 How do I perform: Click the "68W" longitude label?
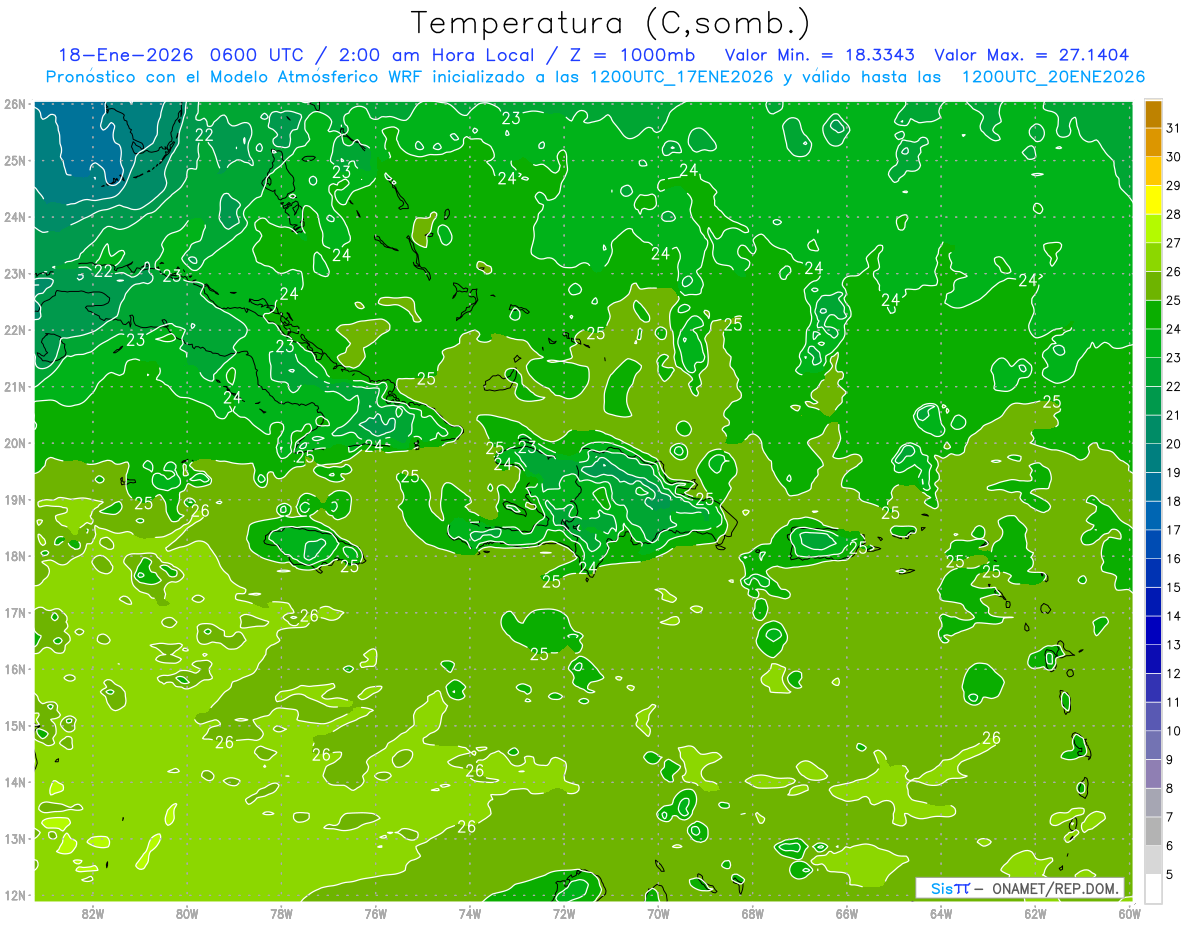point(752,913)
